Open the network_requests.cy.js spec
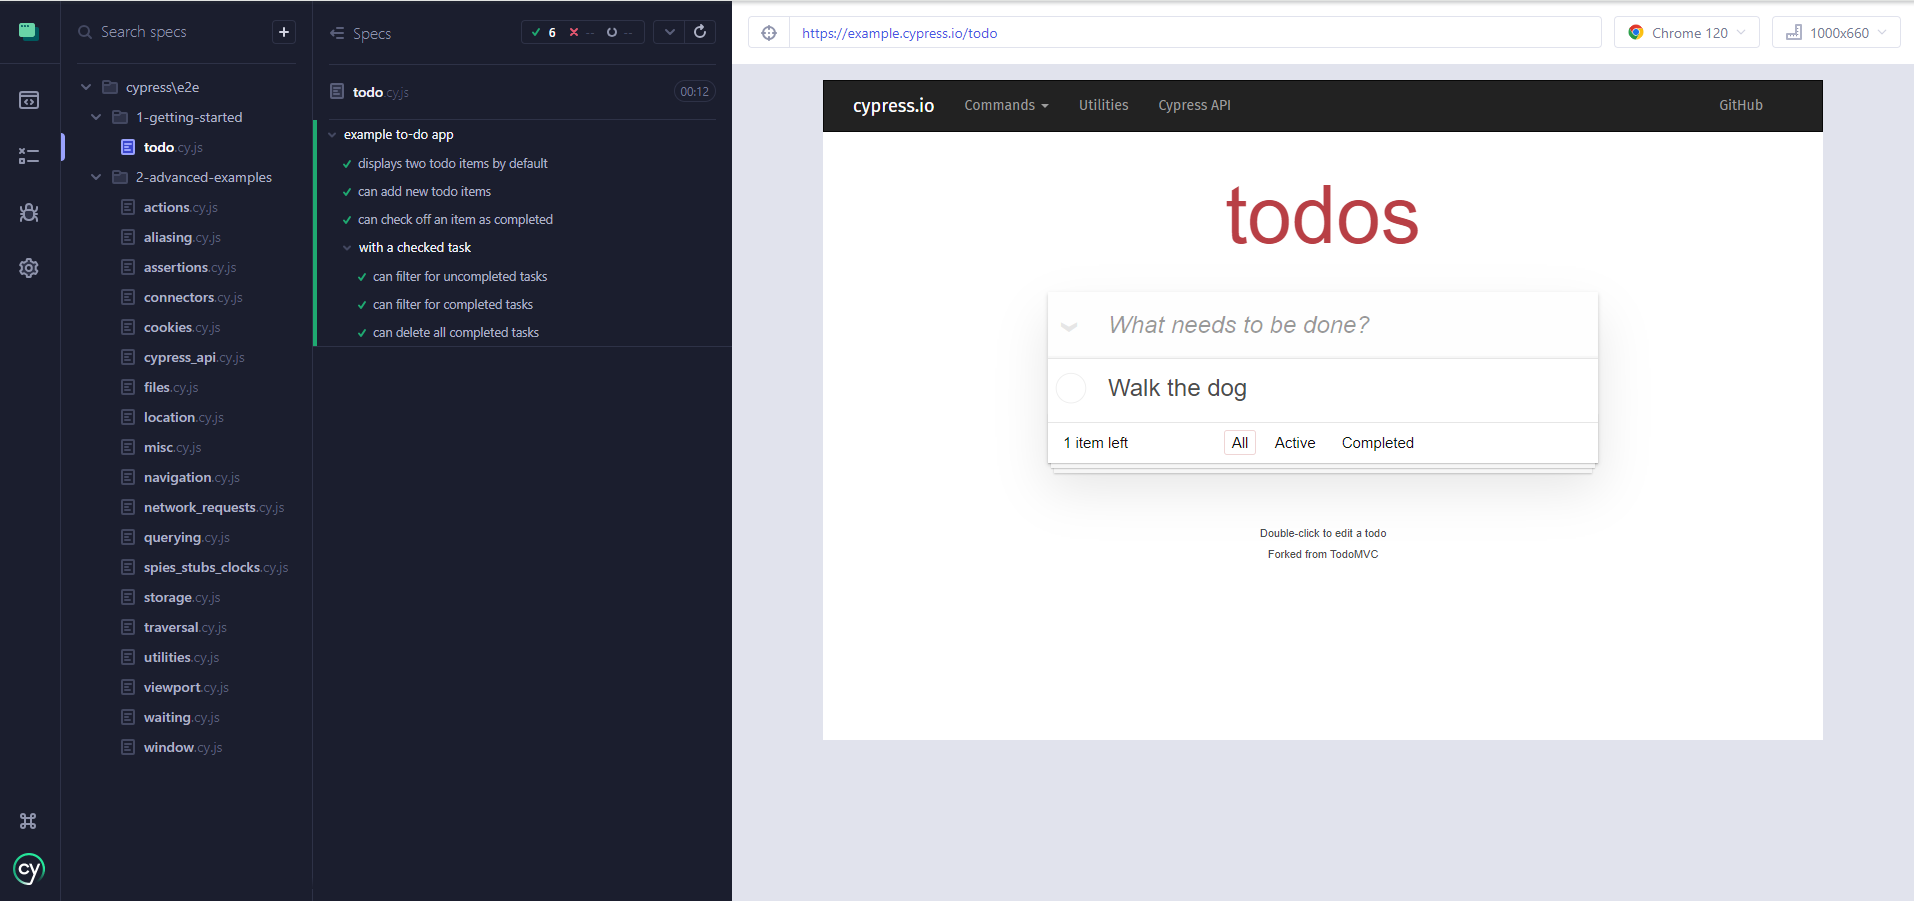This screenshot has width=1914, height=901. (x=213, y=507)
